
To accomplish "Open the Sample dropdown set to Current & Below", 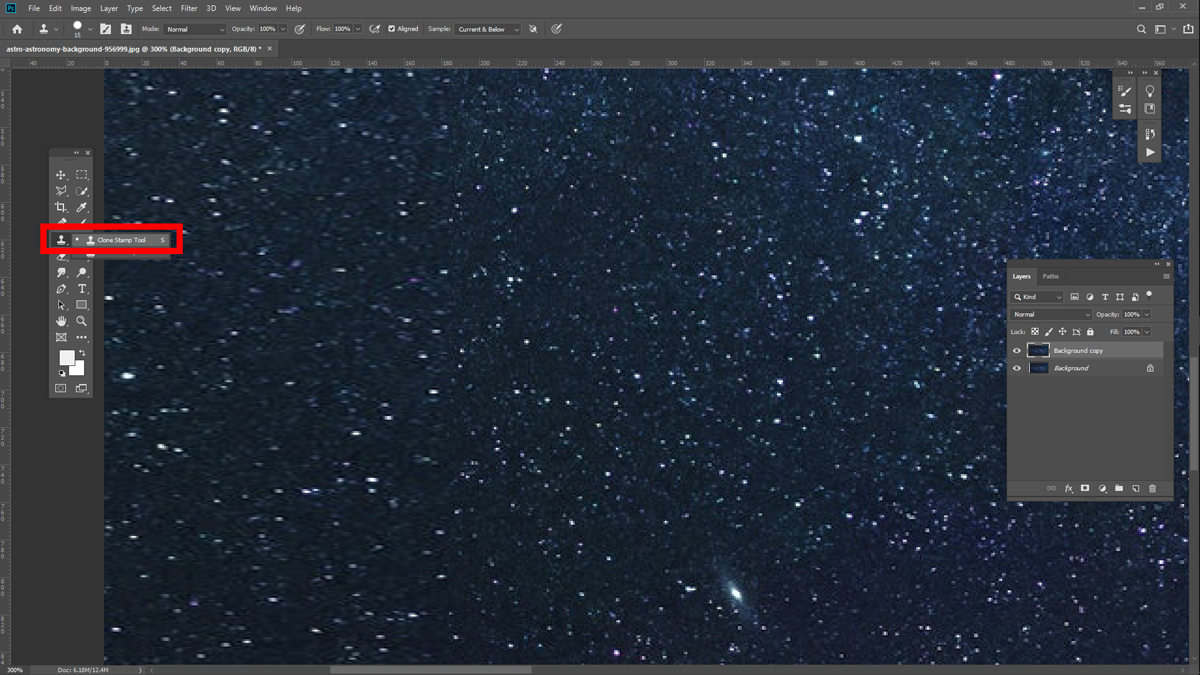I will [x=488, y=29].
